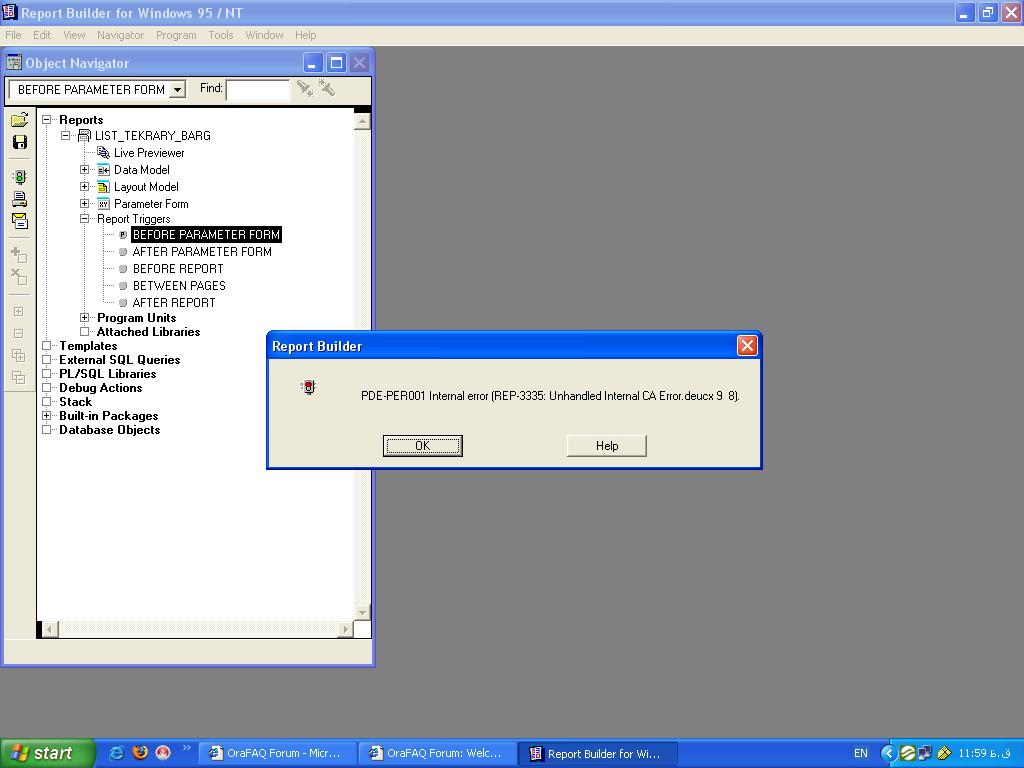
Task: Click AFTER PARAMETER FORM trigger bullet icon
Action: tap(123, 251)
